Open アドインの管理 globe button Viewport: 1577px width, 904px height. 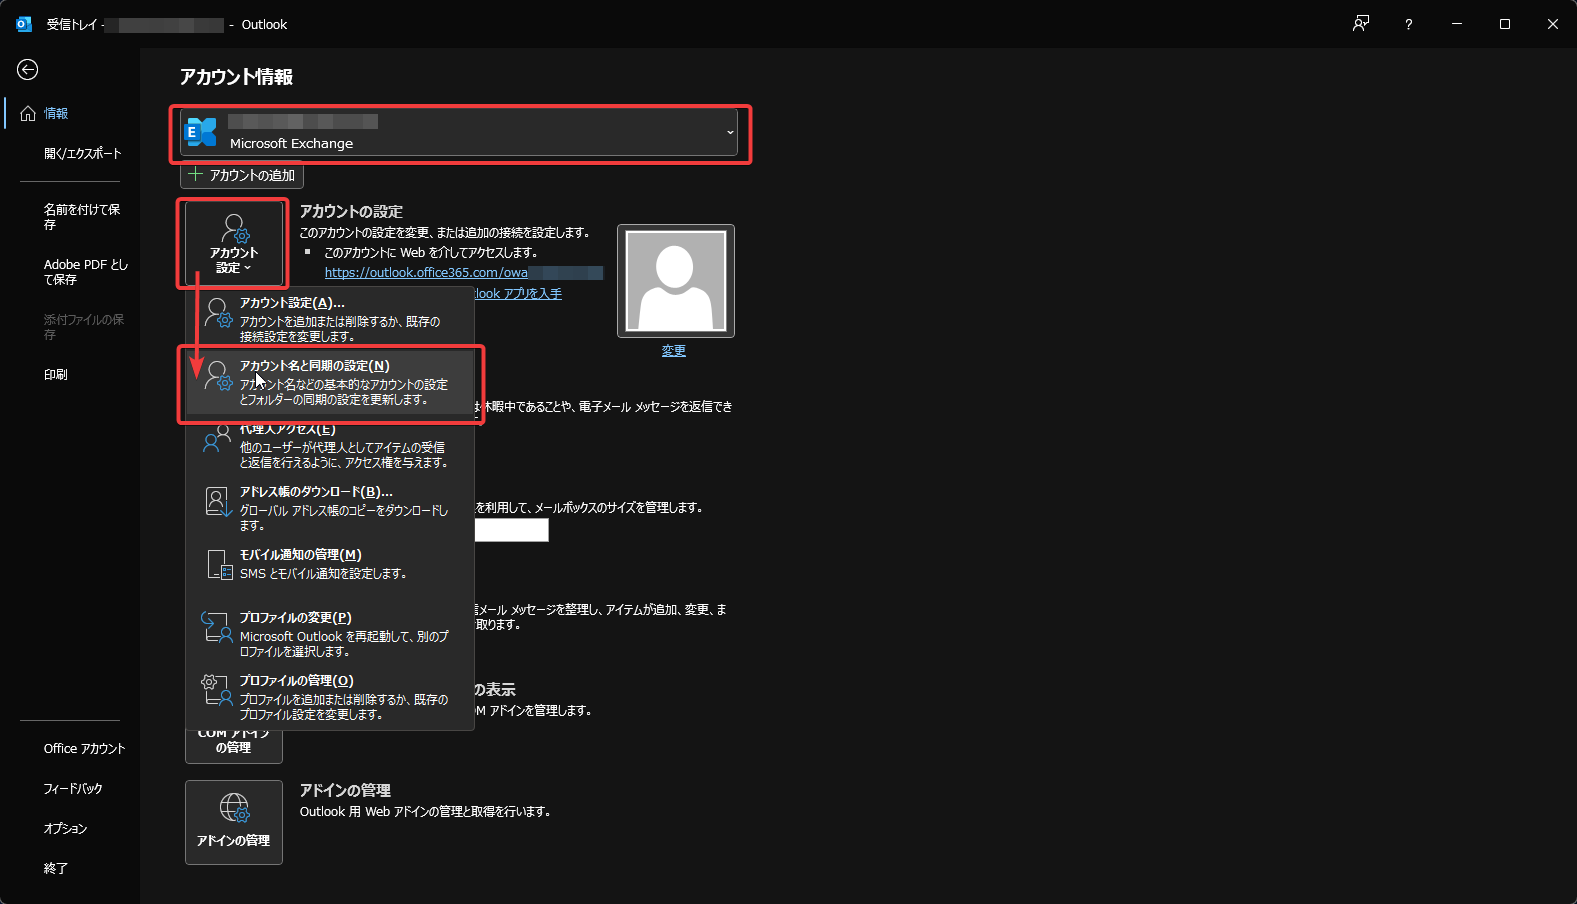click(x=234, y=822)
